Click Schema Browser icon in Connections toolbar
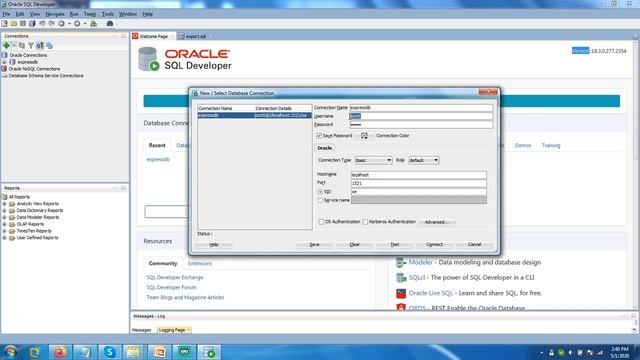 pos(40,45)
